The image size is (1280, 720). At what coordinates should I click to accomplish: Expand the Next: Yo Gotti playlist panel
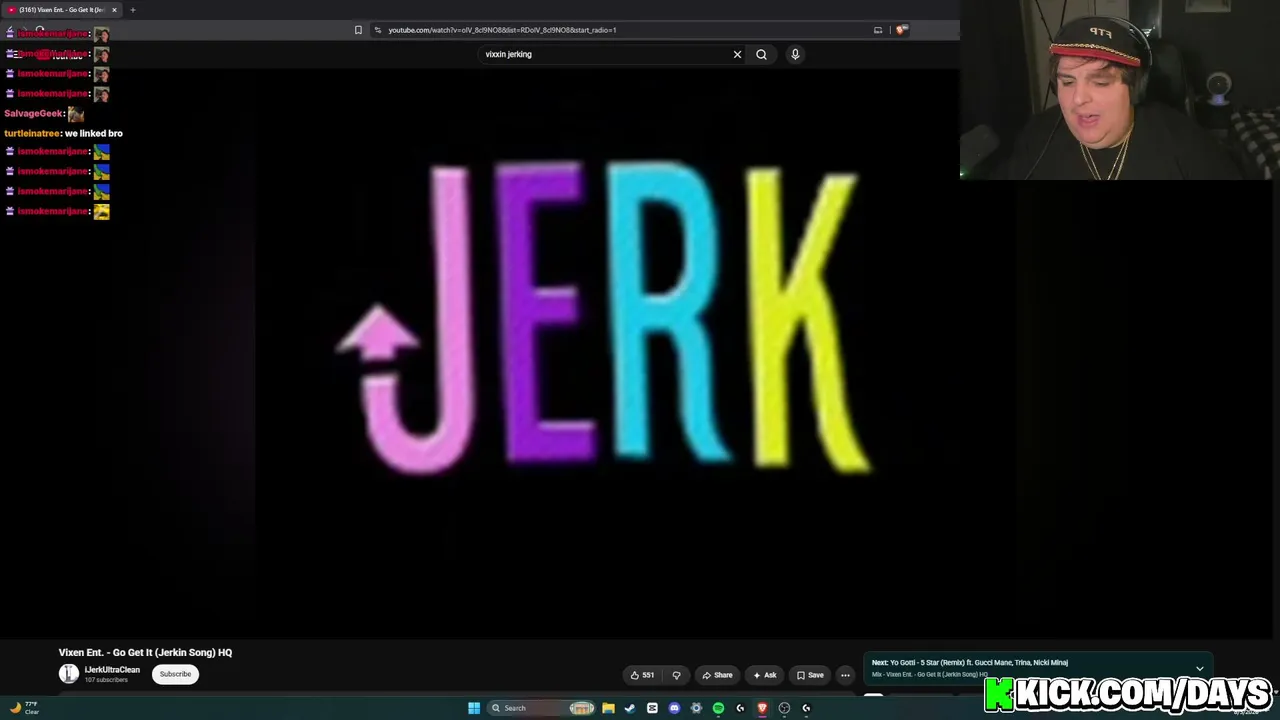[x=1199, y=668]
